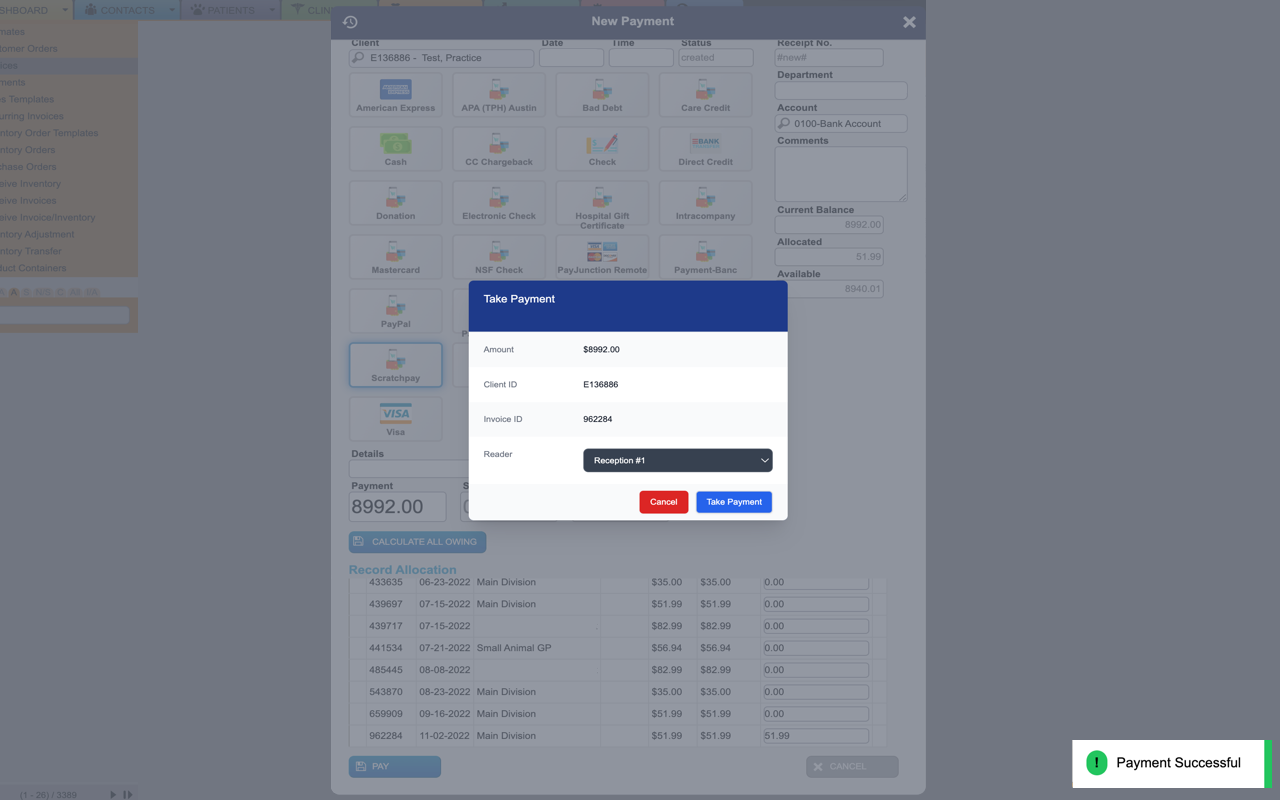Click the Payment Successful notification
The width and height of the screenshot is (1280, 800).
[1172, 763]
